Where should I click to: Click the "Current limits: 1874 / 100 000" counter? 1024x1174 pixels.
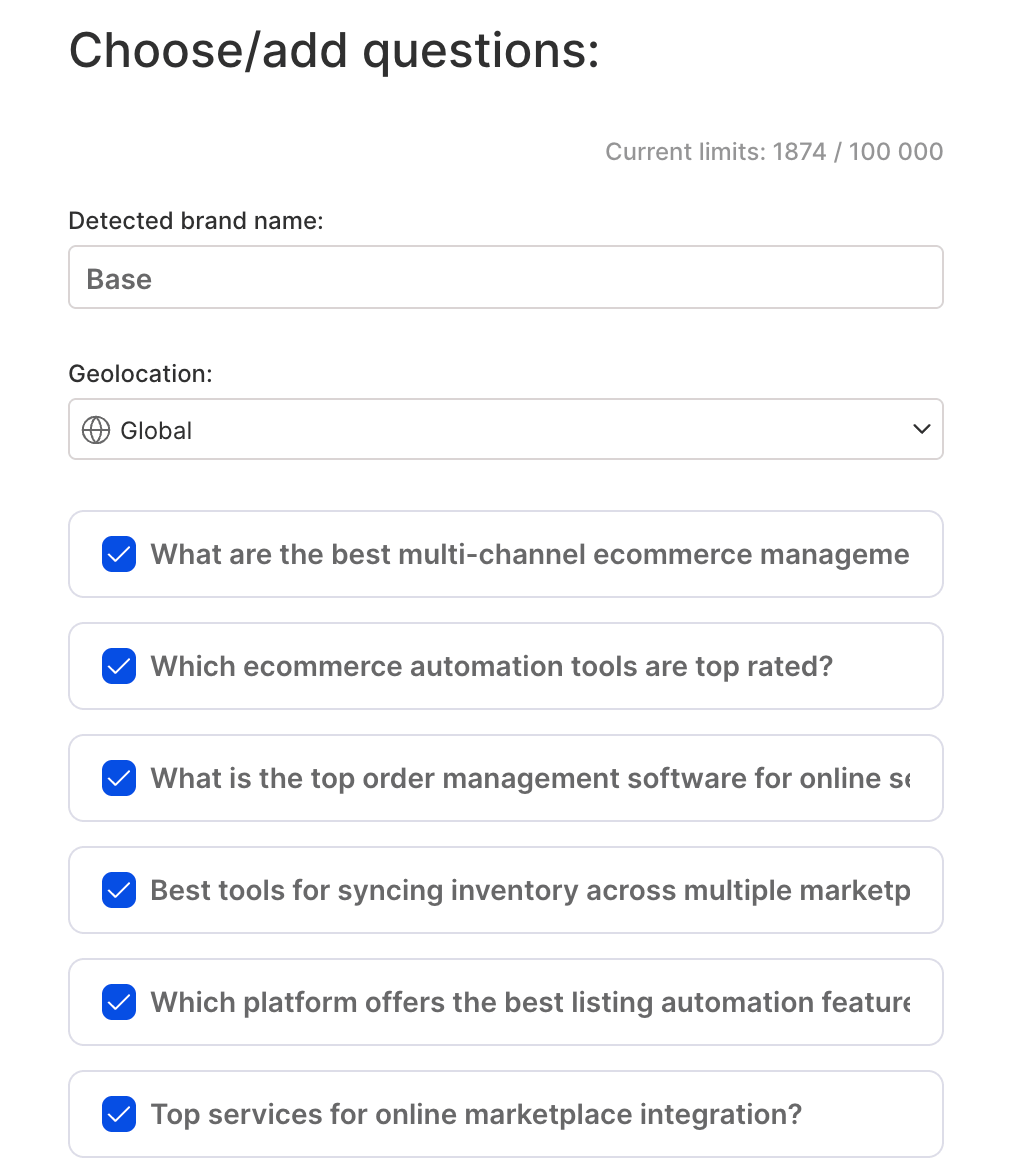[774, 151]
